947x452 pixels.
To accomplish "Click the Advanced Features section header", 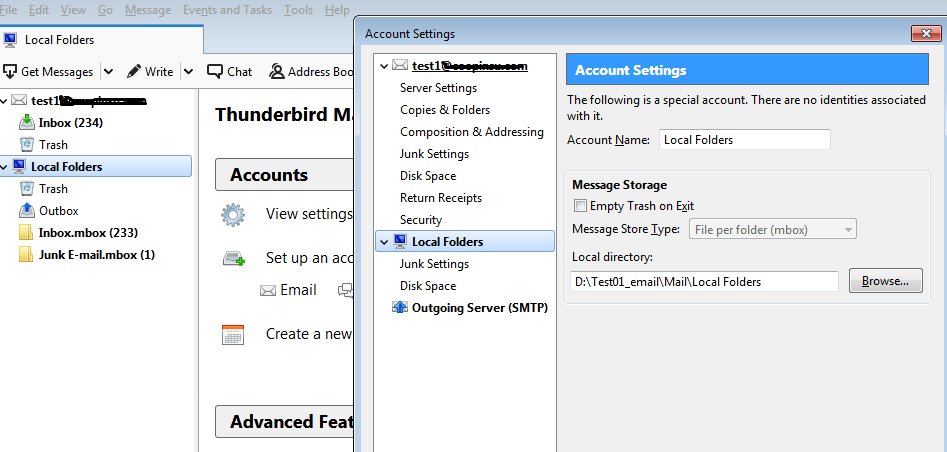I will tap(284, 421).
